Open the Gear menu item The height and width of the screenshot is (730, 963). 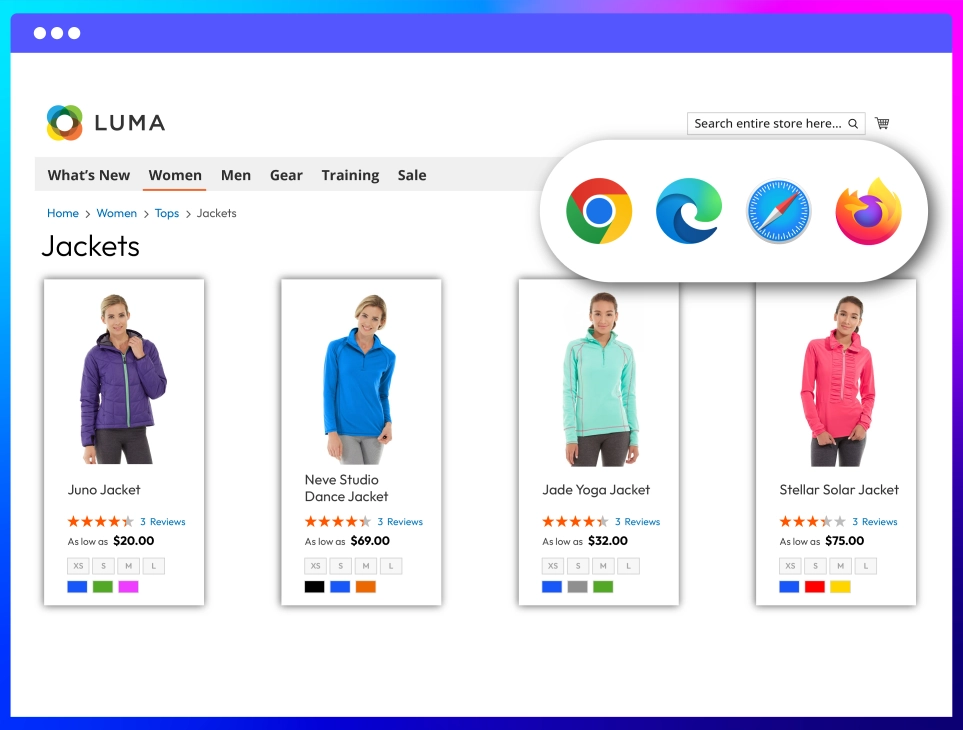pos(286,175)
